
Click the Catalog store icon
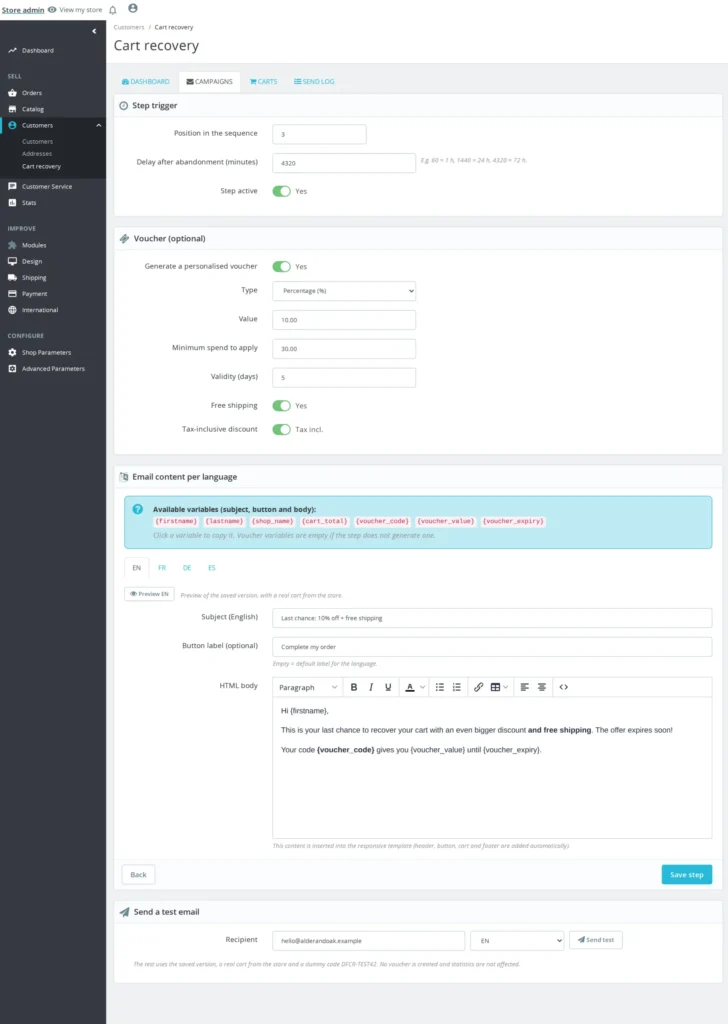(12, 109)
